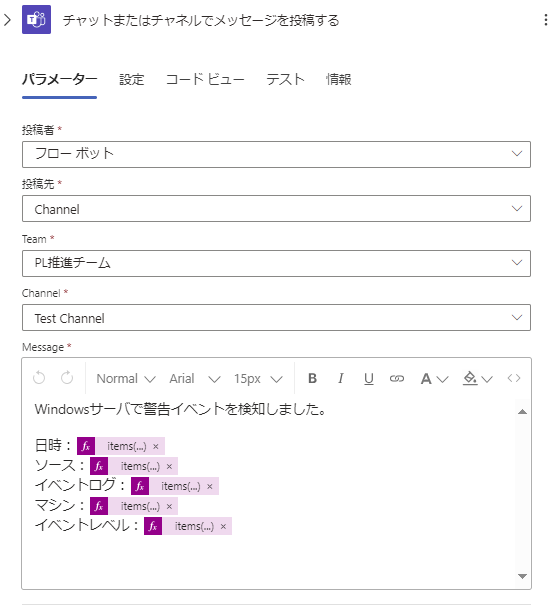Screen dimensions: 554x612
Task: Switch to the パラメーター tab
Action: [x=59, y=79]
